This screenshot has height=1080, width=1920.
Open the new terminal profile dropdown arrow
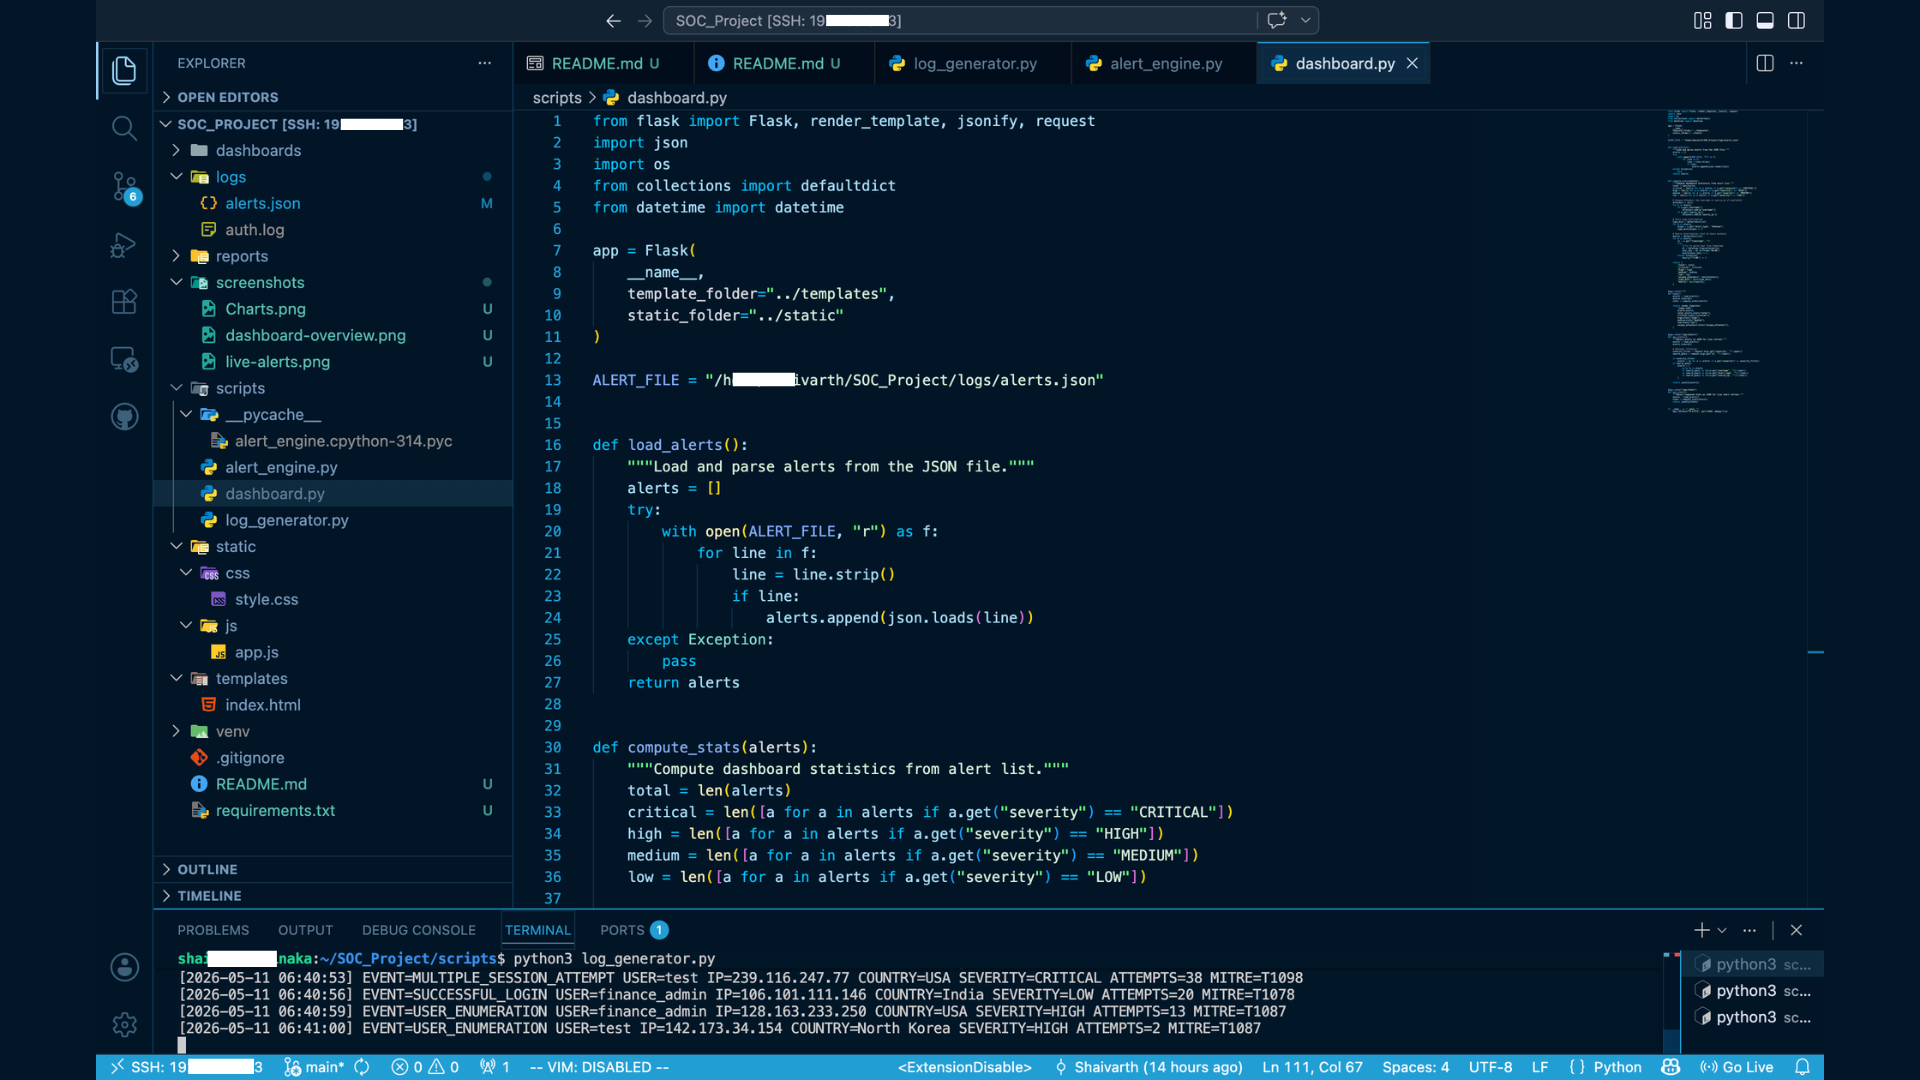(1722, 930)
